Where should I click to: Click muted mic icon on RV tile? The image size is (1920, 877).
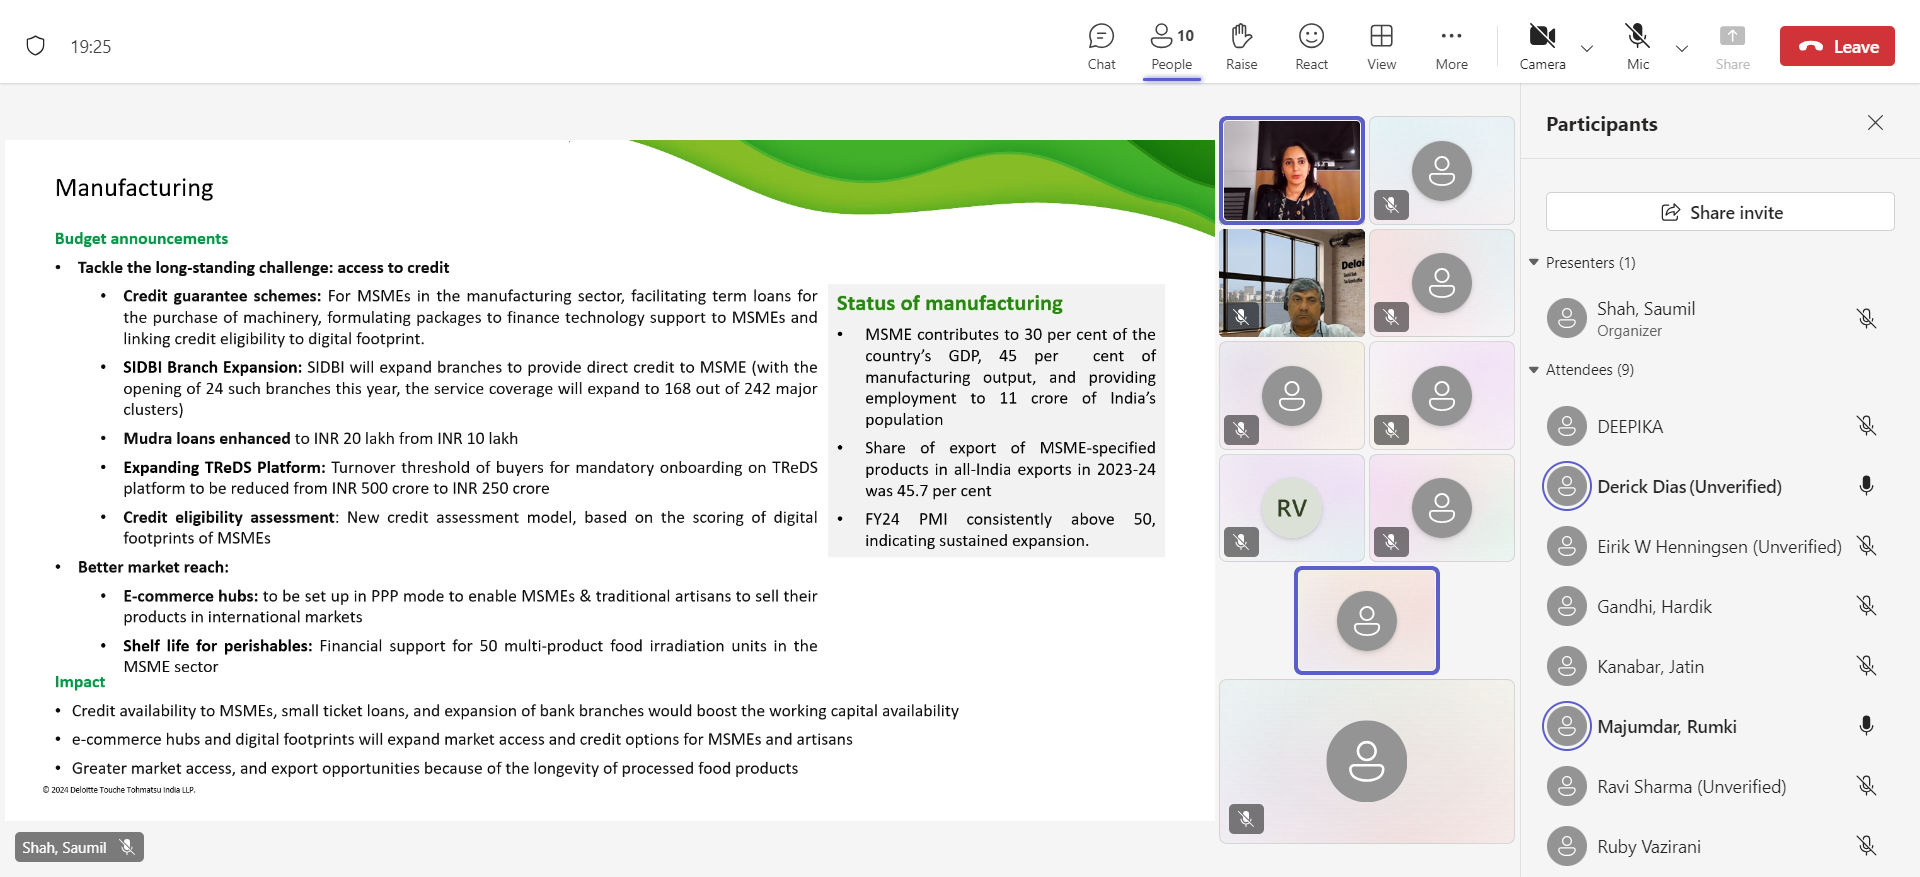[x=1241, y=542]
